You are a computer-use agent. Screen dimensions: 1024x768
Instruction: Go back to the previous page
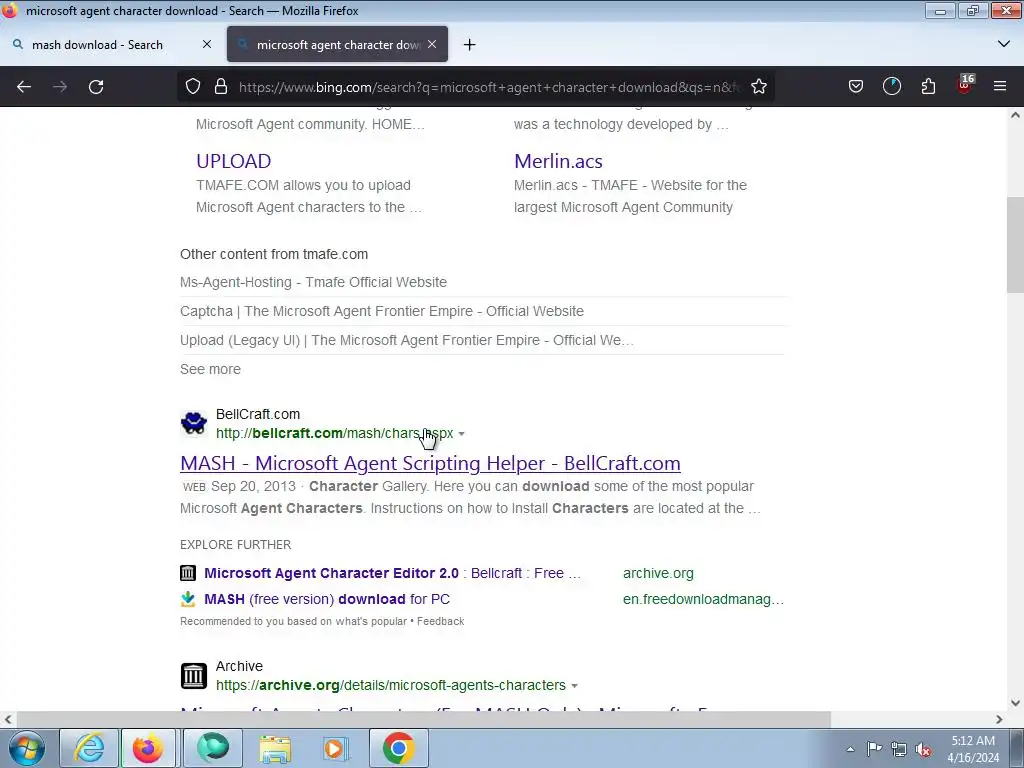tap(24, 87)
